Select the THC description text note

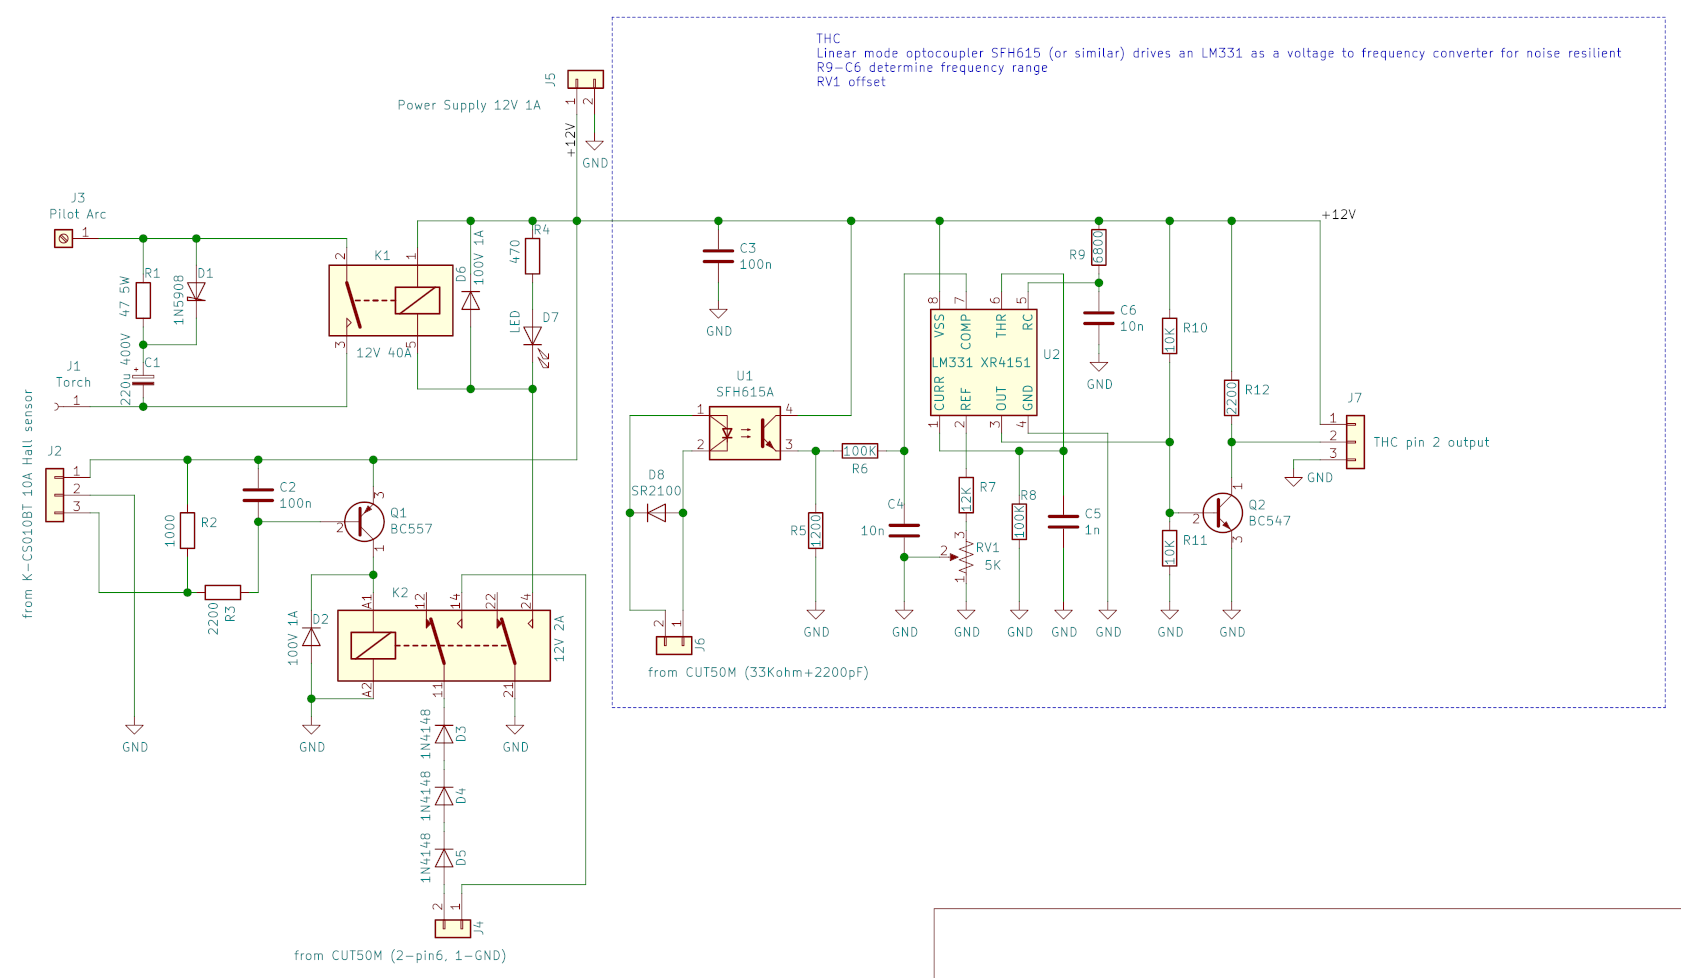point(1218,60)
